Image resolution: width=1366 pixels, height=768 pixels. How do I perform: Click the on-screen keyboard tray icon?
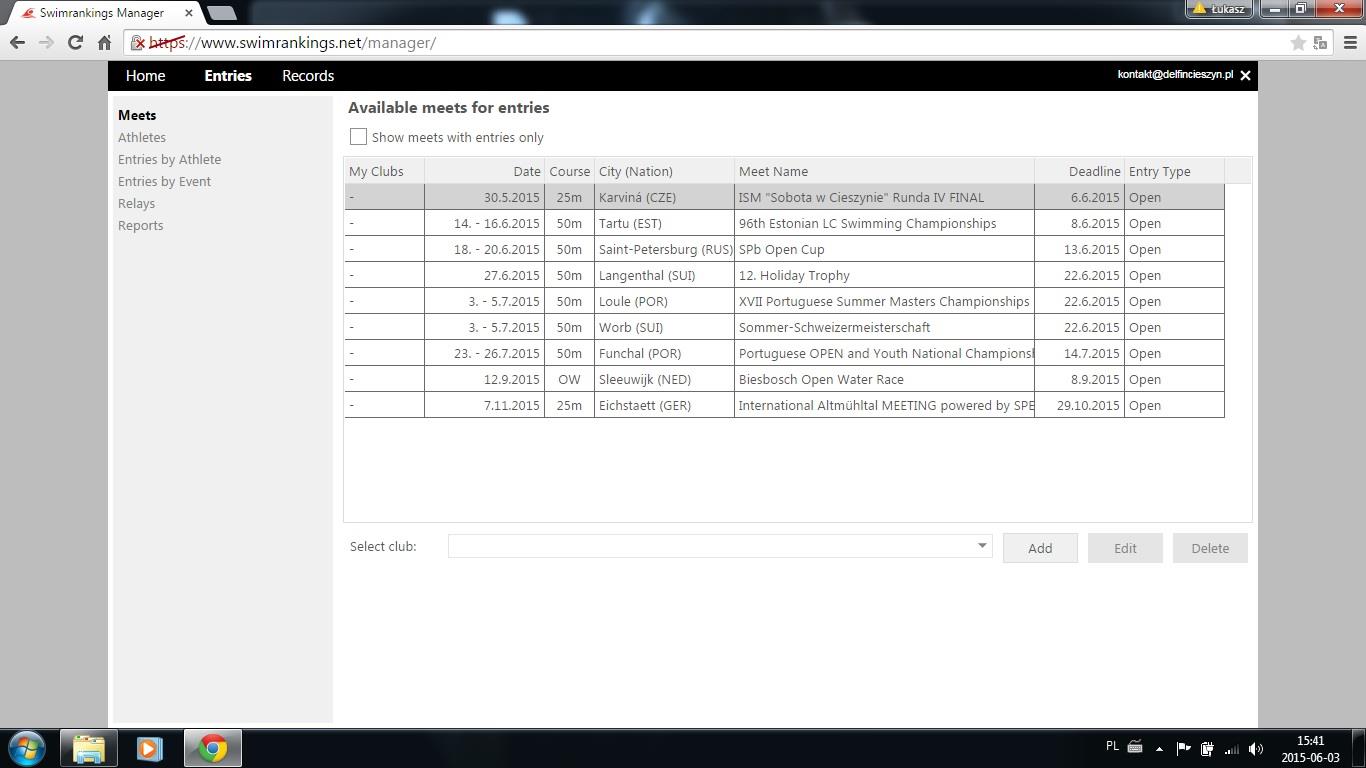1135,746
